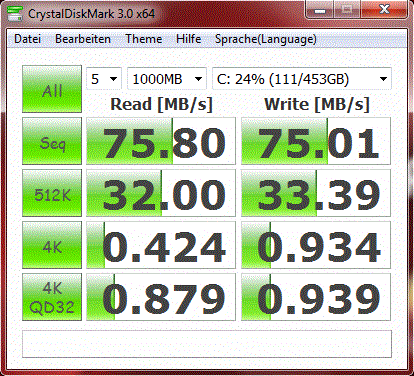
Task: Run all benchmarks with the All button
Action: click(x=52, y=89)
